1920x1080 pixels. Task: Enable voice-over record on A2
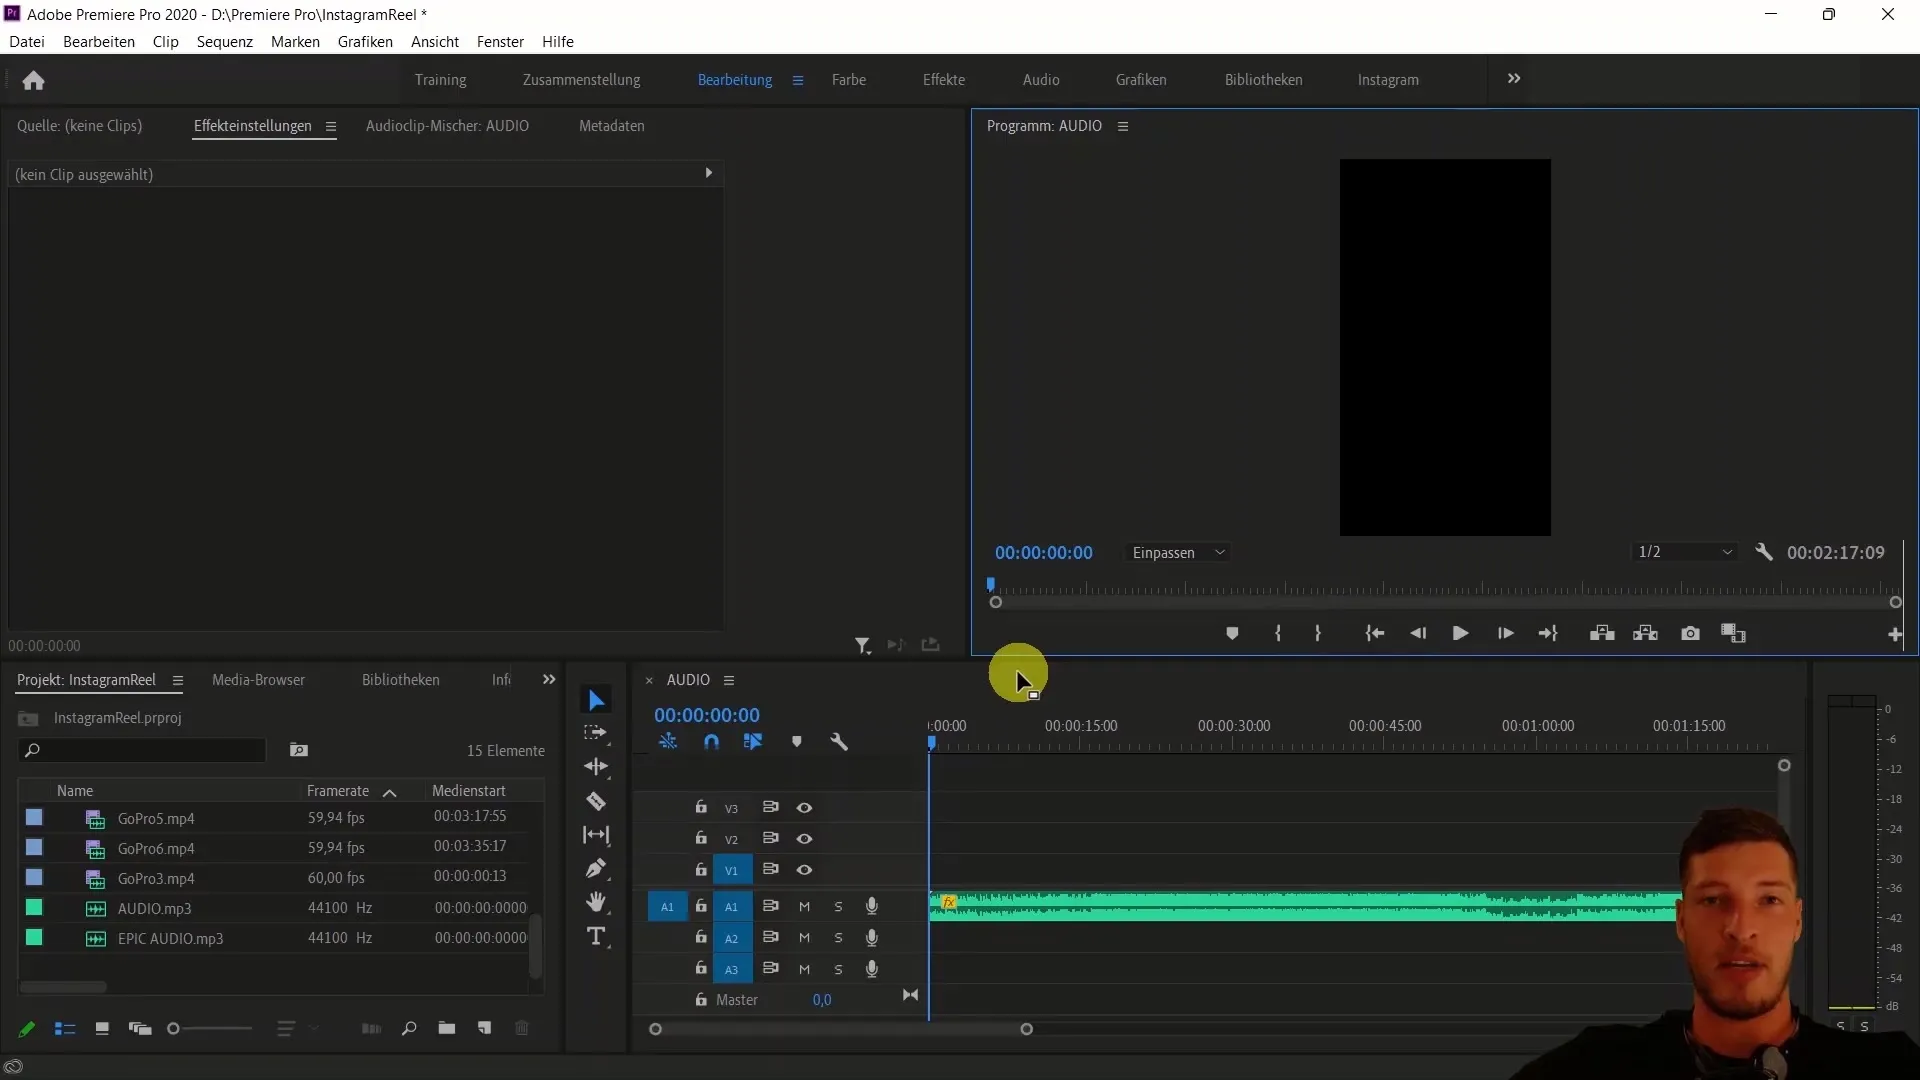(x=872, y=938)
